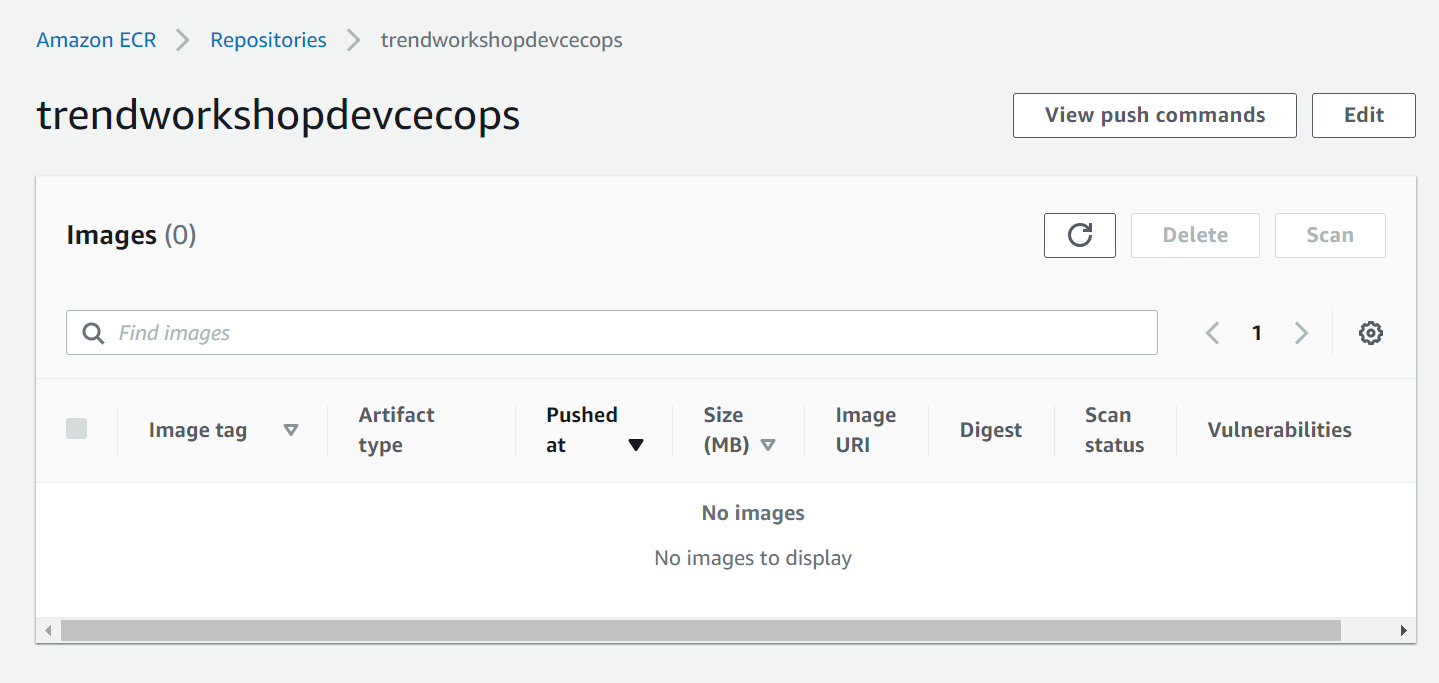Click View push commands button
This screenshot has height=683, width=1439.
pyautogui.click(x=1155, y=115)
